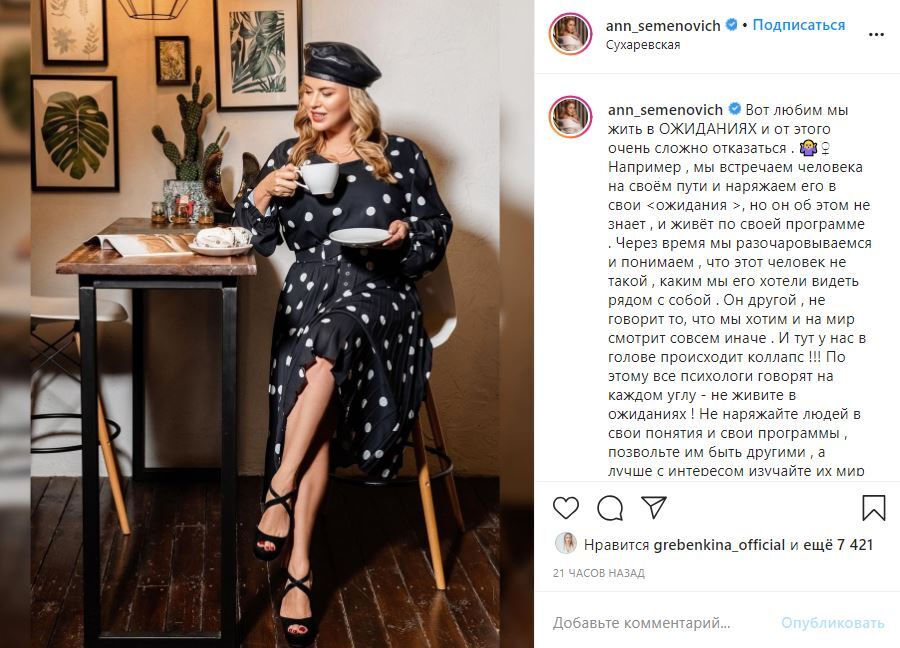Click the 21 часов назад timestamp

point(599,573)
